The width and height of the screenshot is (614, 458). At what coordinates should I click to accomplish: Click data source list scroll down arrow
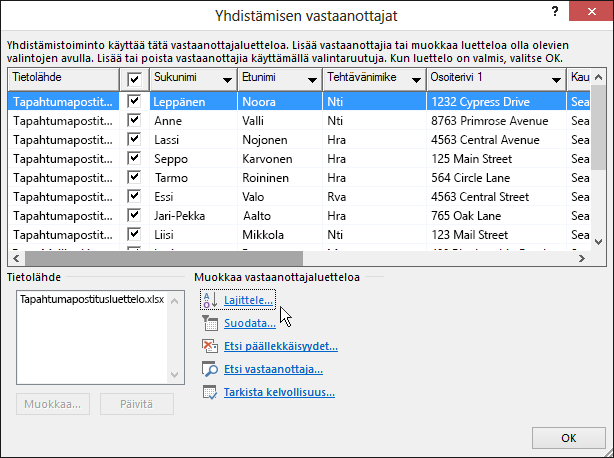pyautogui.click(x=175, y=375)
